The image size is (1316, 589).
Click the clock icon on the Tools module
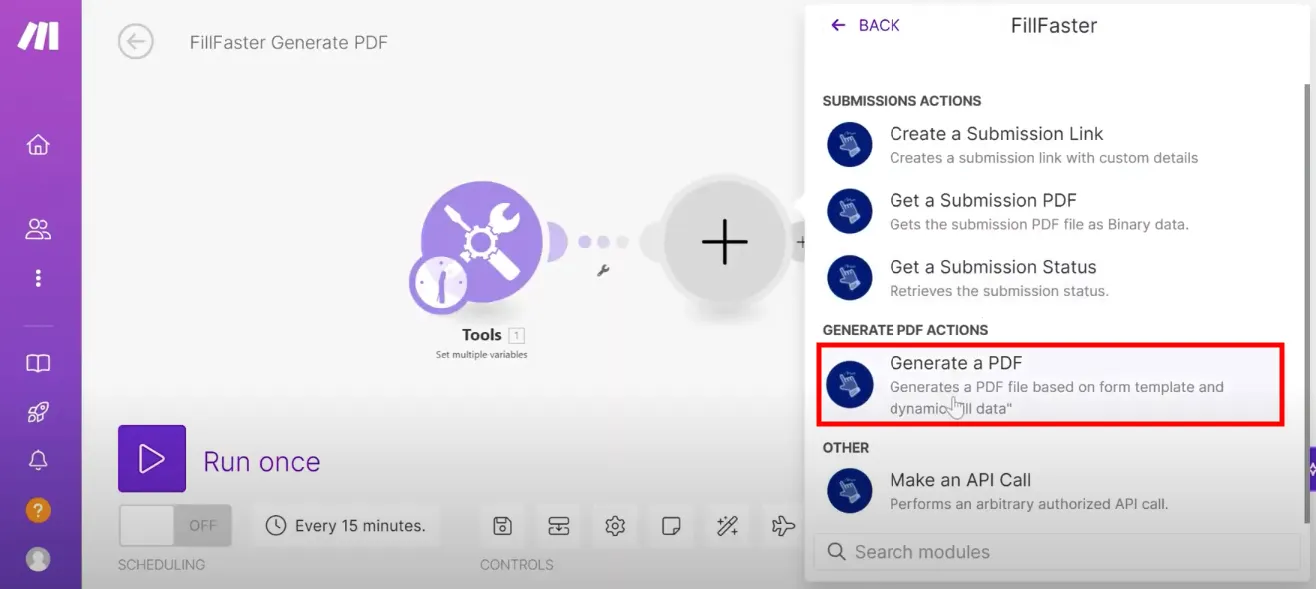[439, 282]
